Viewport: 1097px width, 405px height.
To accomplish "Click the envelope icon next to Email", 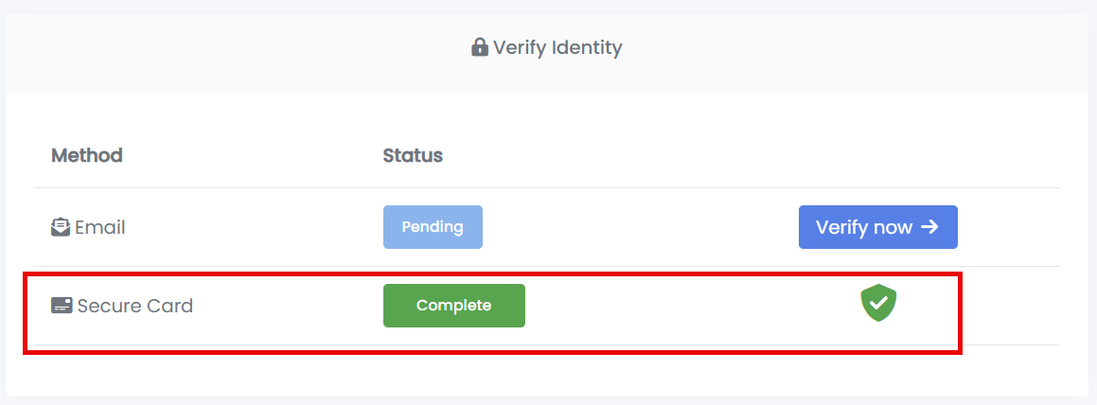I will pos(61,227).
